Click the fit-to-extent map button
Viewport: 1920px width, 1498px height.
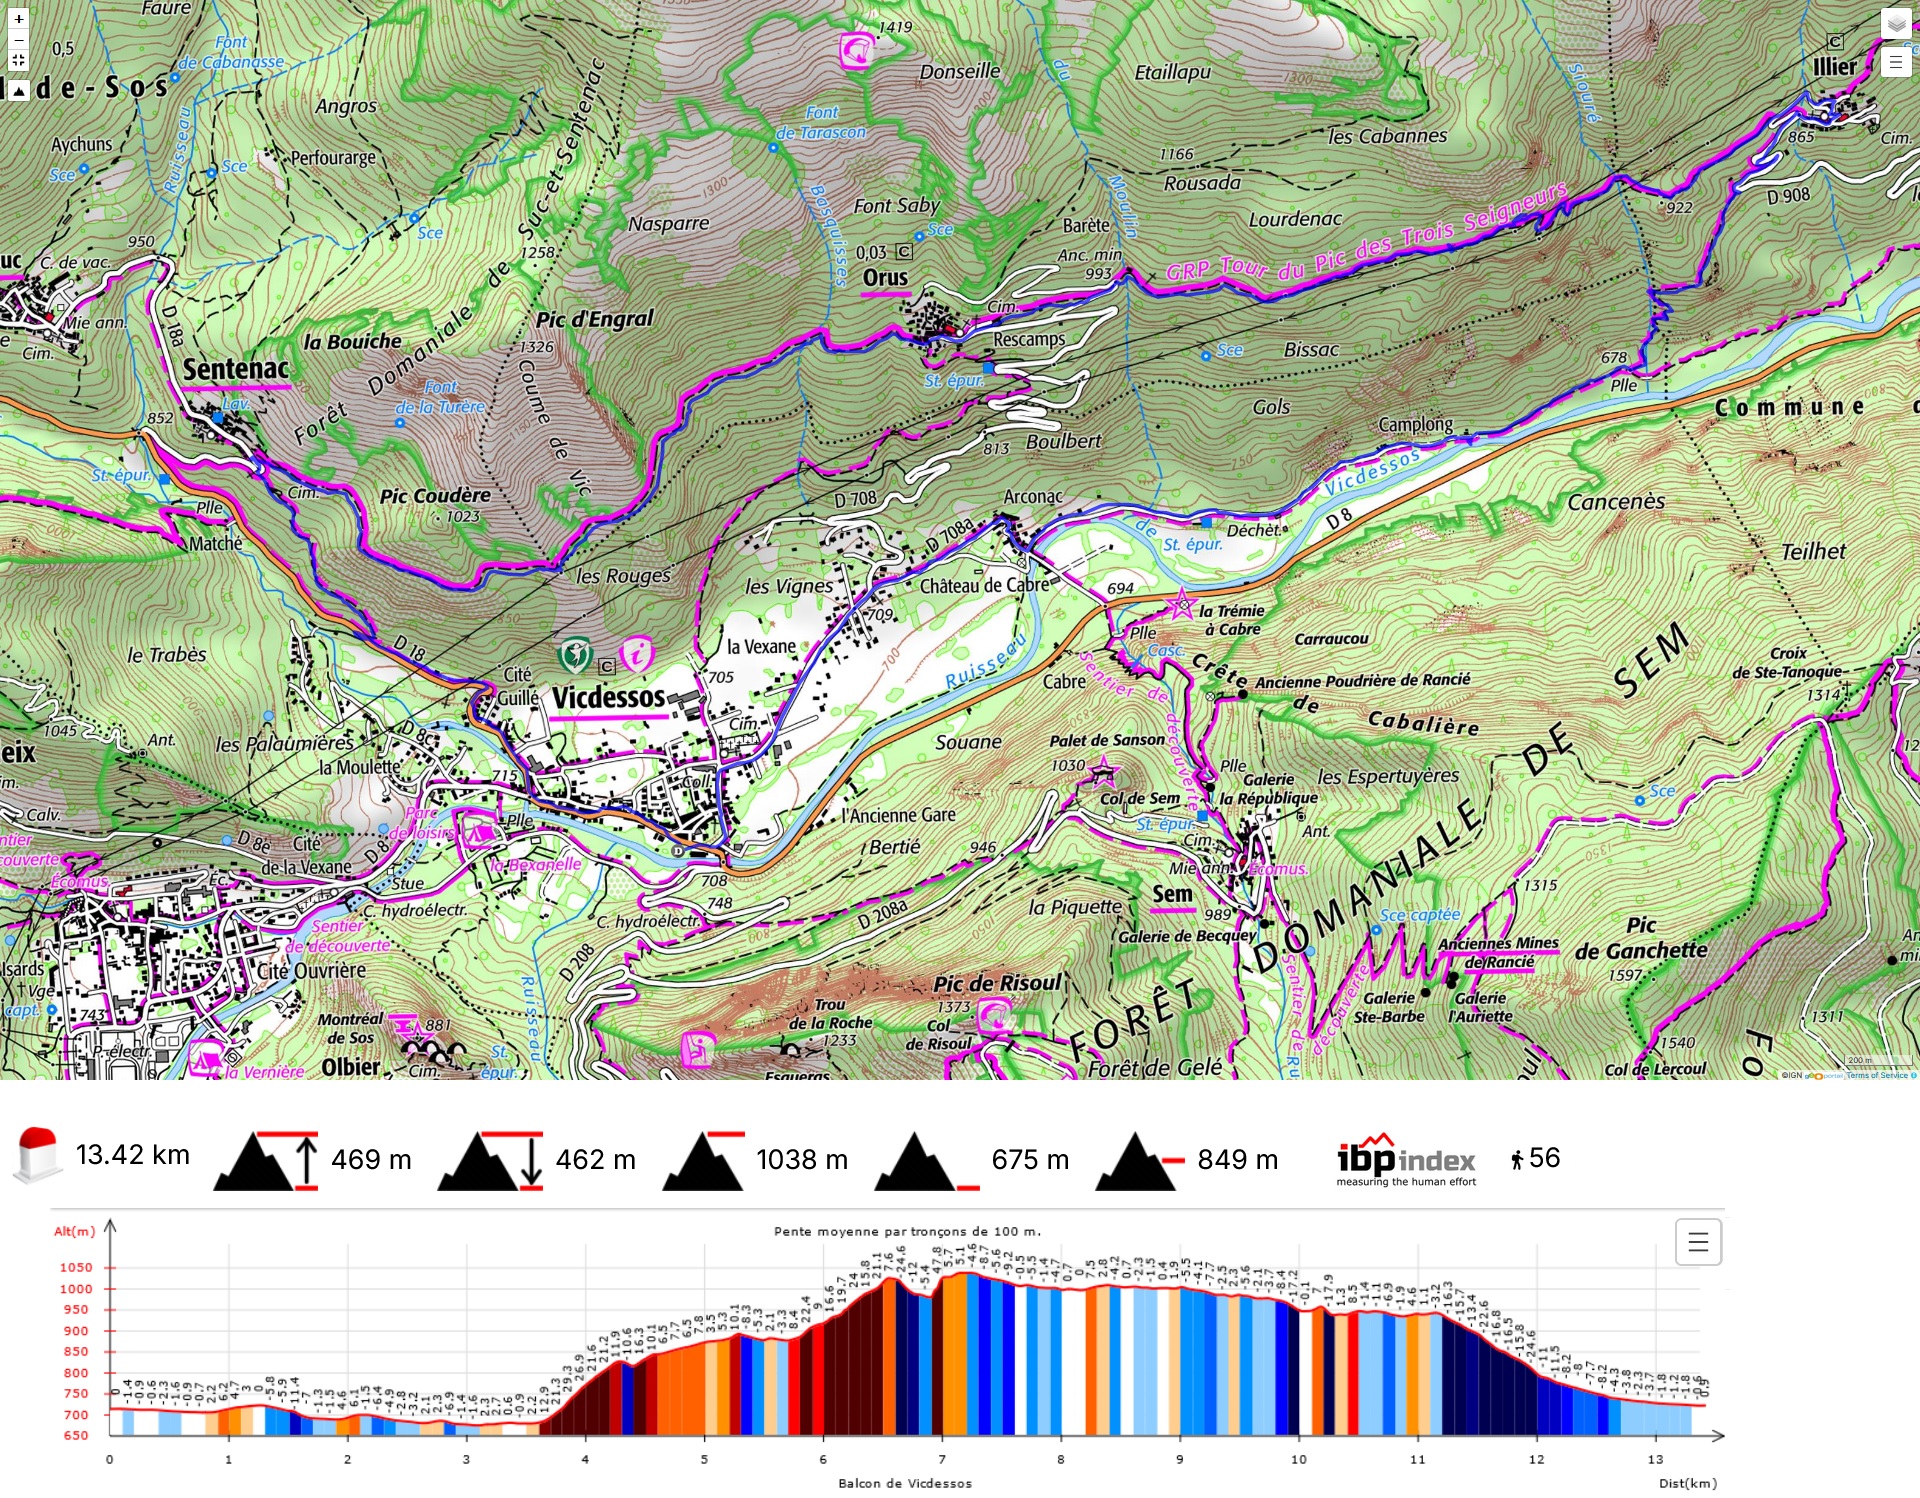click(x=18, y=61)
